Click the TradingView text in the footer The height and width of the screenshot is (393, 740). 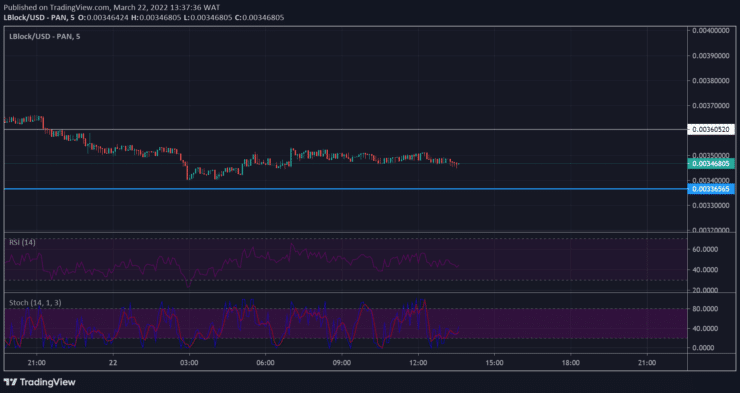(x=47, y=382)
